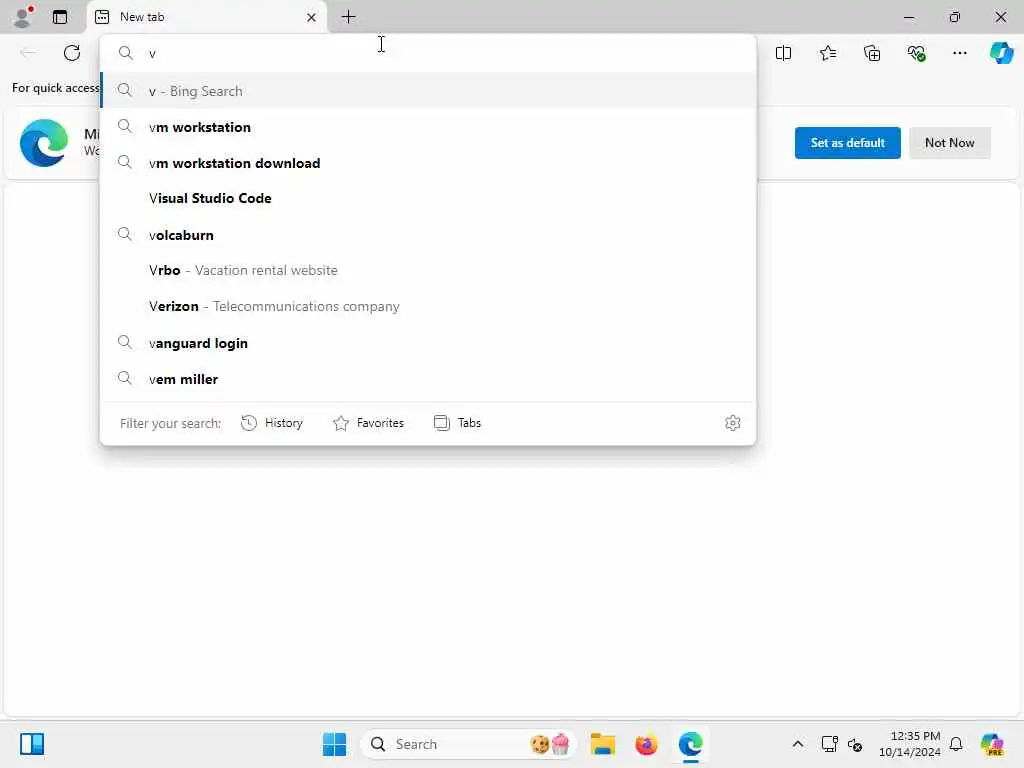Image resolution: width=1024 pixels, height=768 pixels.
Task: Select 'Verizon - Telecommunications company' suggestion
Action: (428, 306)
